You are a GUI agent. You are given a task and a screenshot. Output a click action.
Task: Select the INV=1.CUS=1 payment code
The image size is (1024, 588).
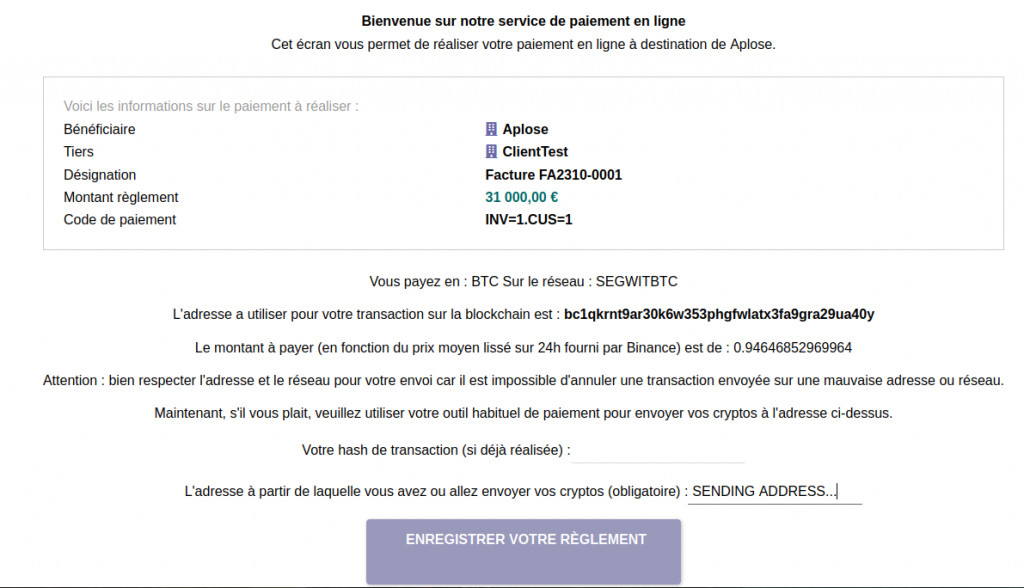528,220
